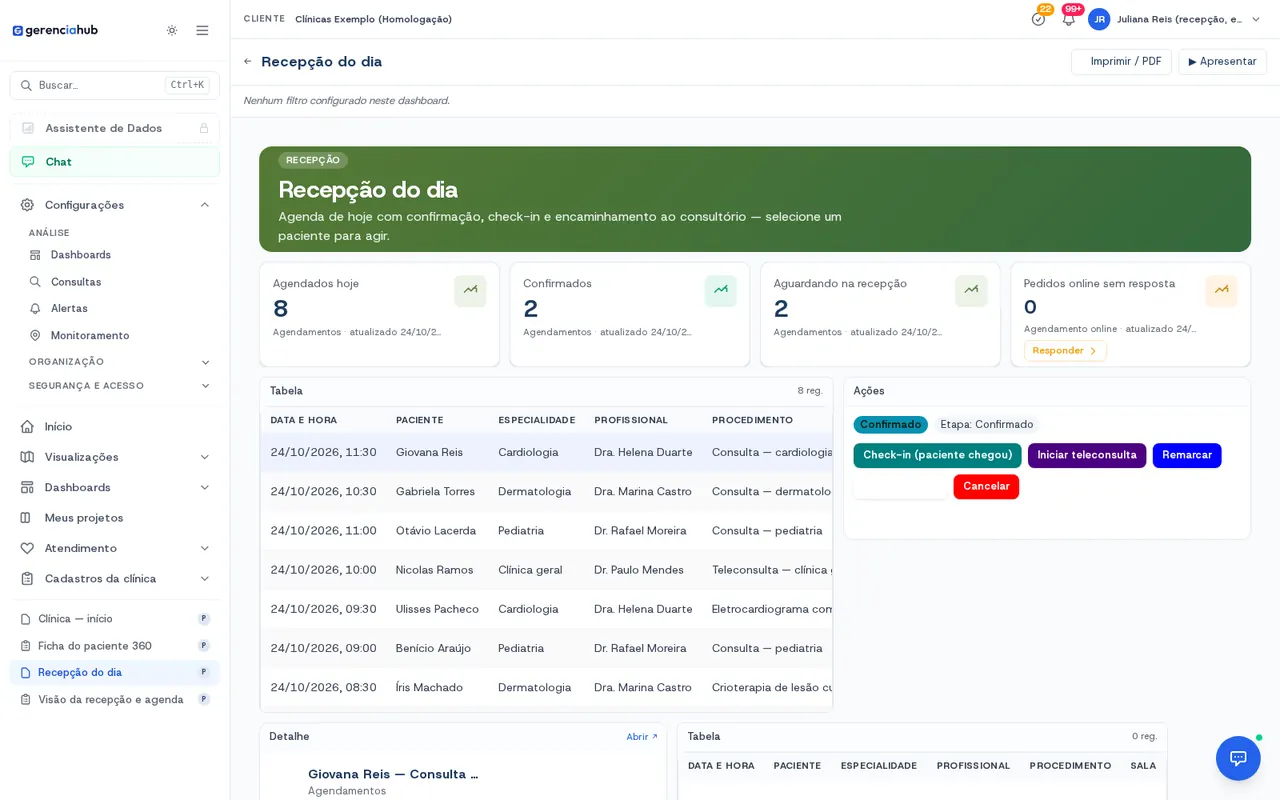Click the red Cancelar button
The image size is (1280, 800).
pos(986,486)
